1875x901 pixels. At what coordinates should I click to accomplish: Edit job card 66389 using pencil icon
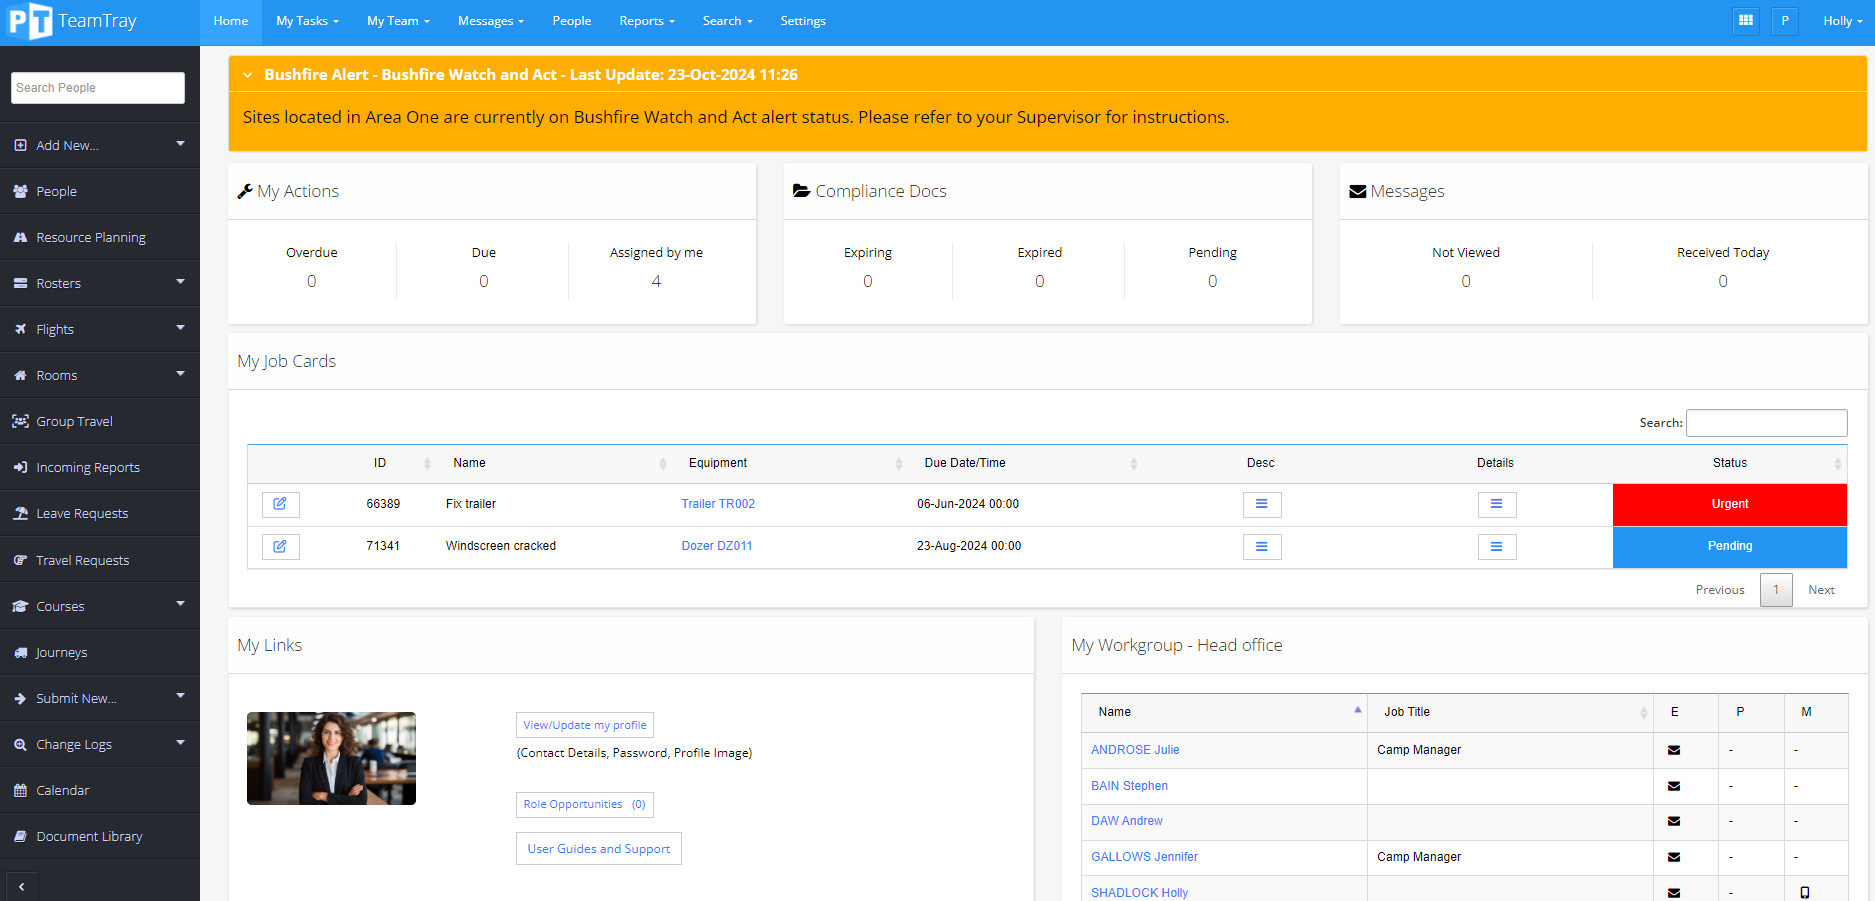tap(280, 504)
